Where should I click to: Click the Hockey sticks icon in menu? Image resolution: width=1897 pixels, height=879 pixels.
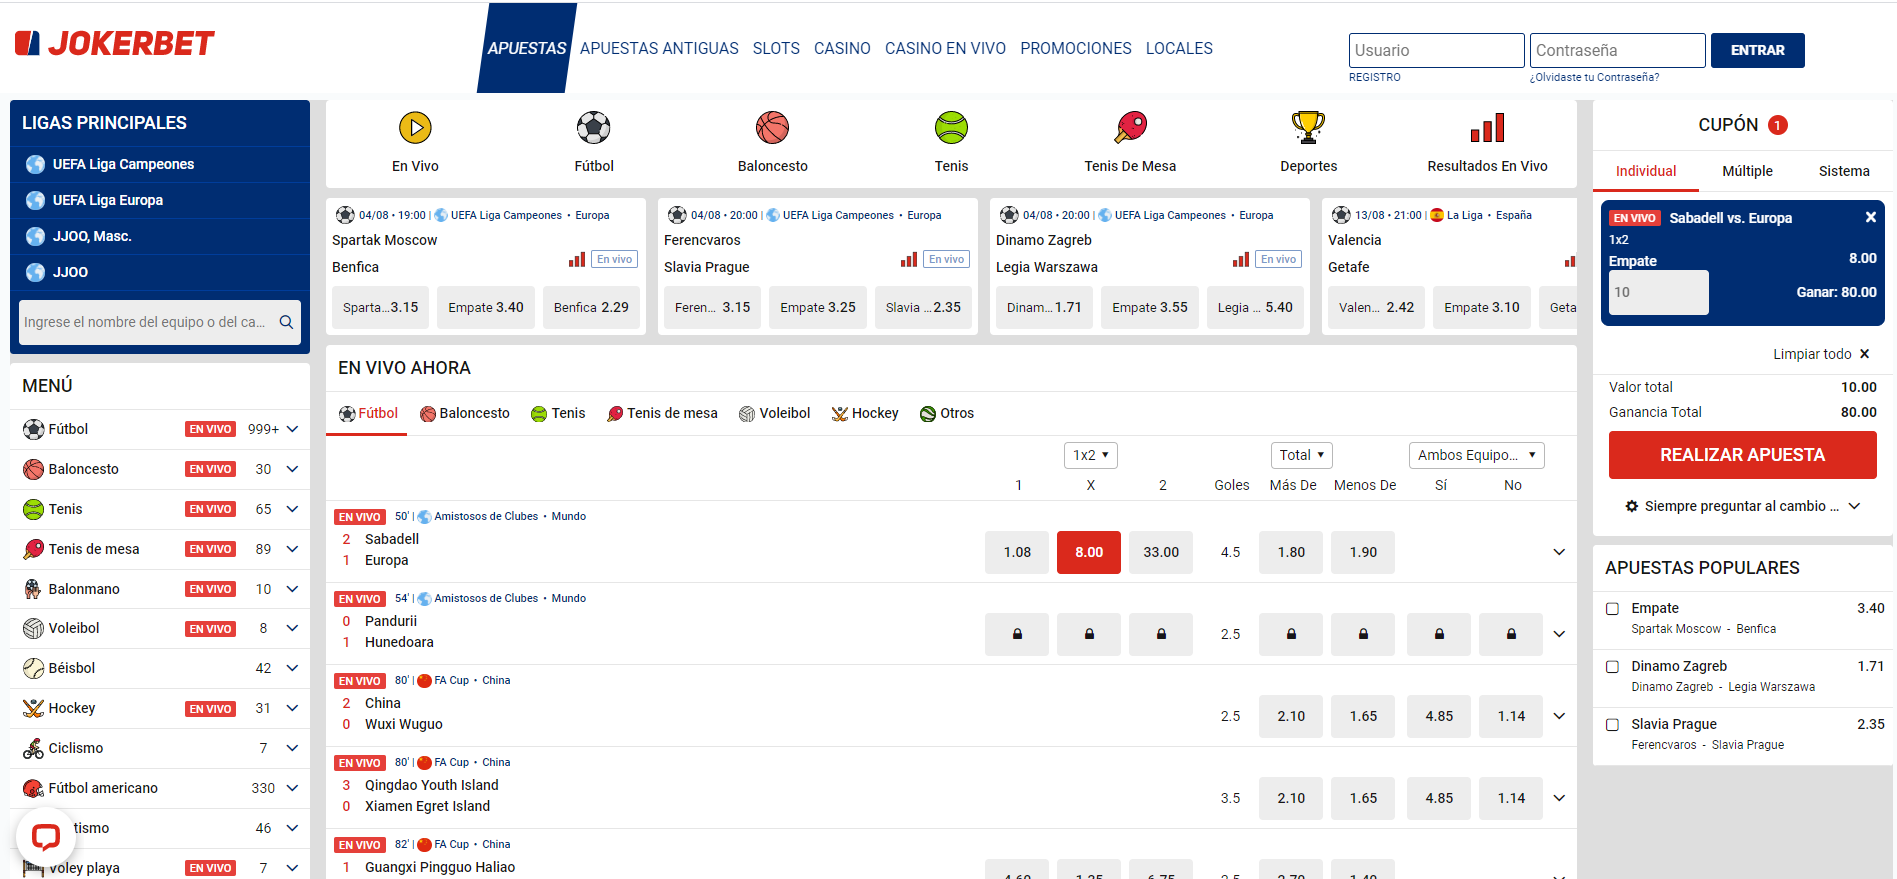pos(33,708)
